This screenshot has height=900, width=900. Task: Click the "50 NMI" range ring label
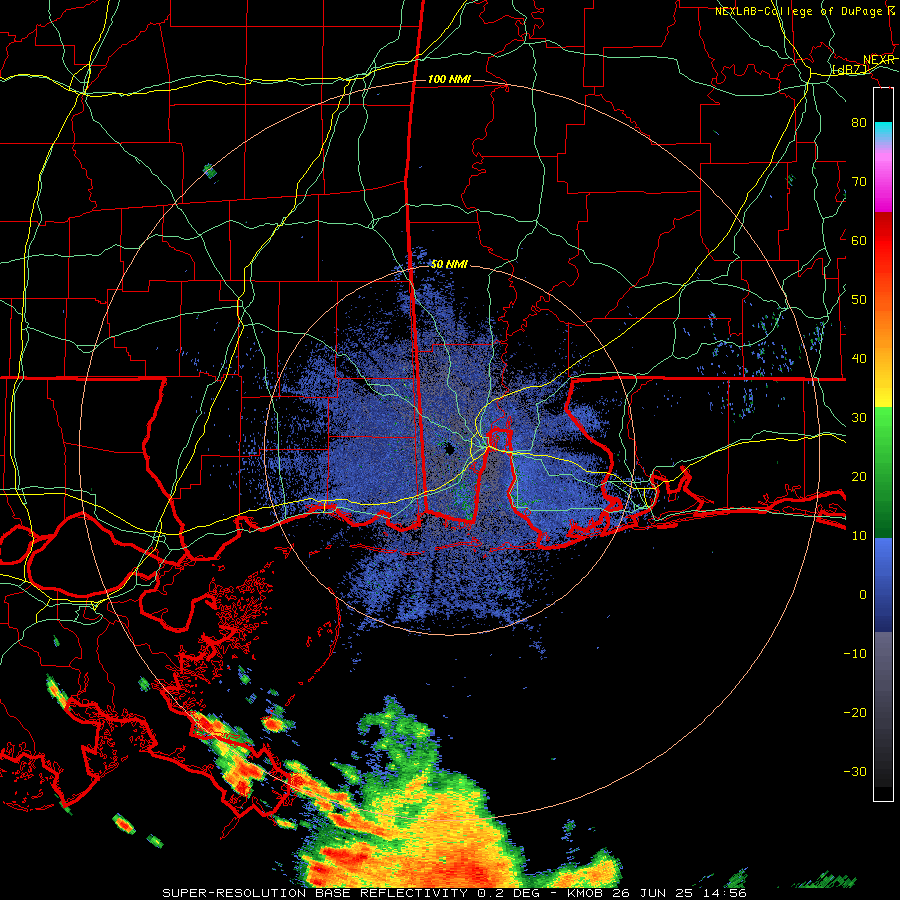449,264
